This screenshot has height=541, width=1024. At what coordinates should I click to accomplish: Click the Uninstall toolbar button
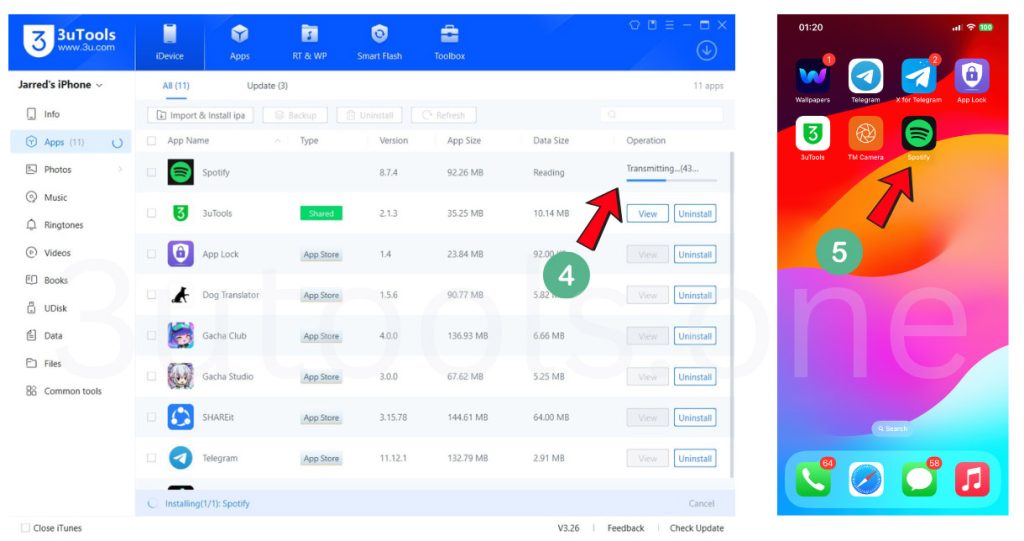(x=370, y=115)
